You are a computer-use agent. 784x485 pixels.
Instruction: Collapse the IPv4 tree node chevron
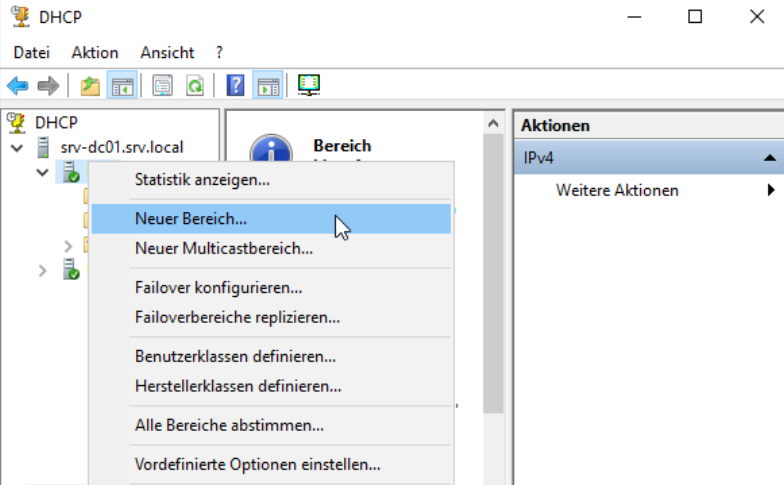[x=42, y=173]
